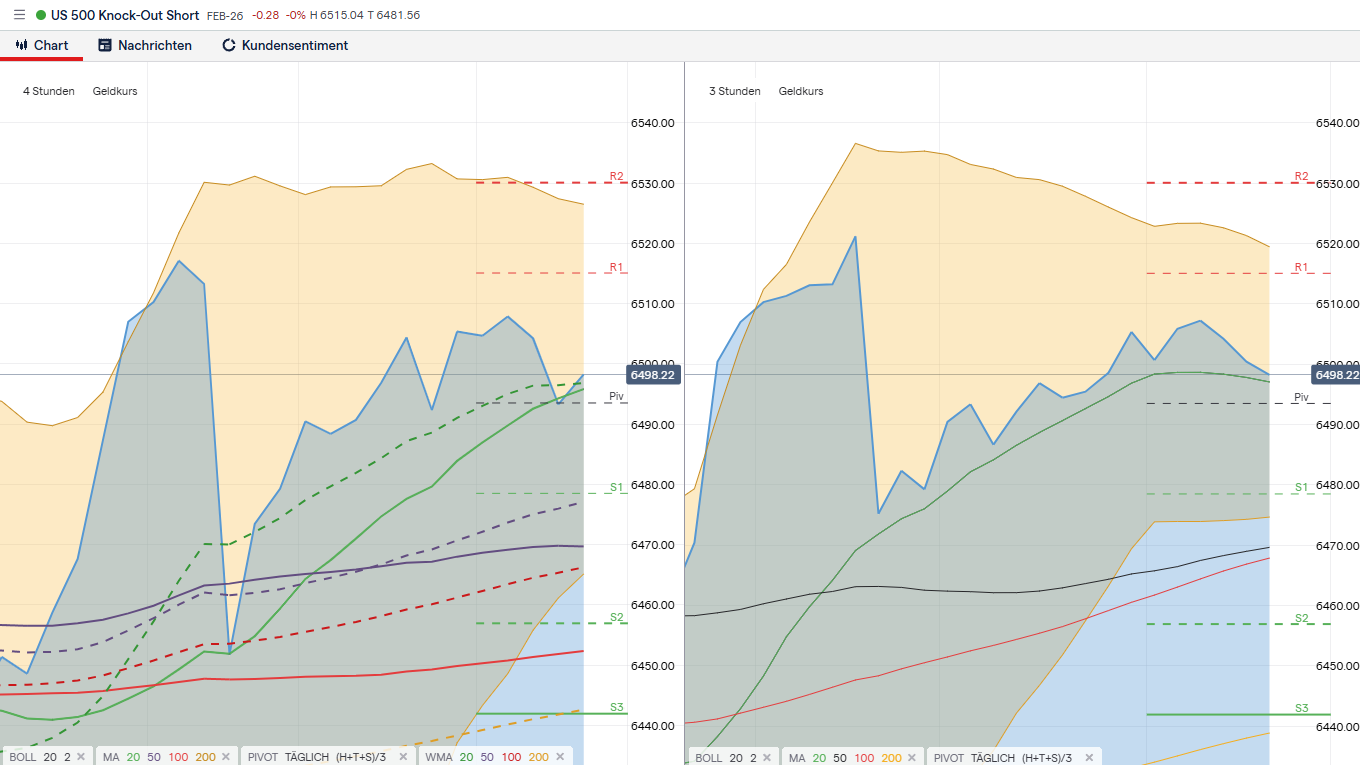Remove MA indicator from right chart
The width and height of the screenshot is (1360, 765).
point(912,757)
